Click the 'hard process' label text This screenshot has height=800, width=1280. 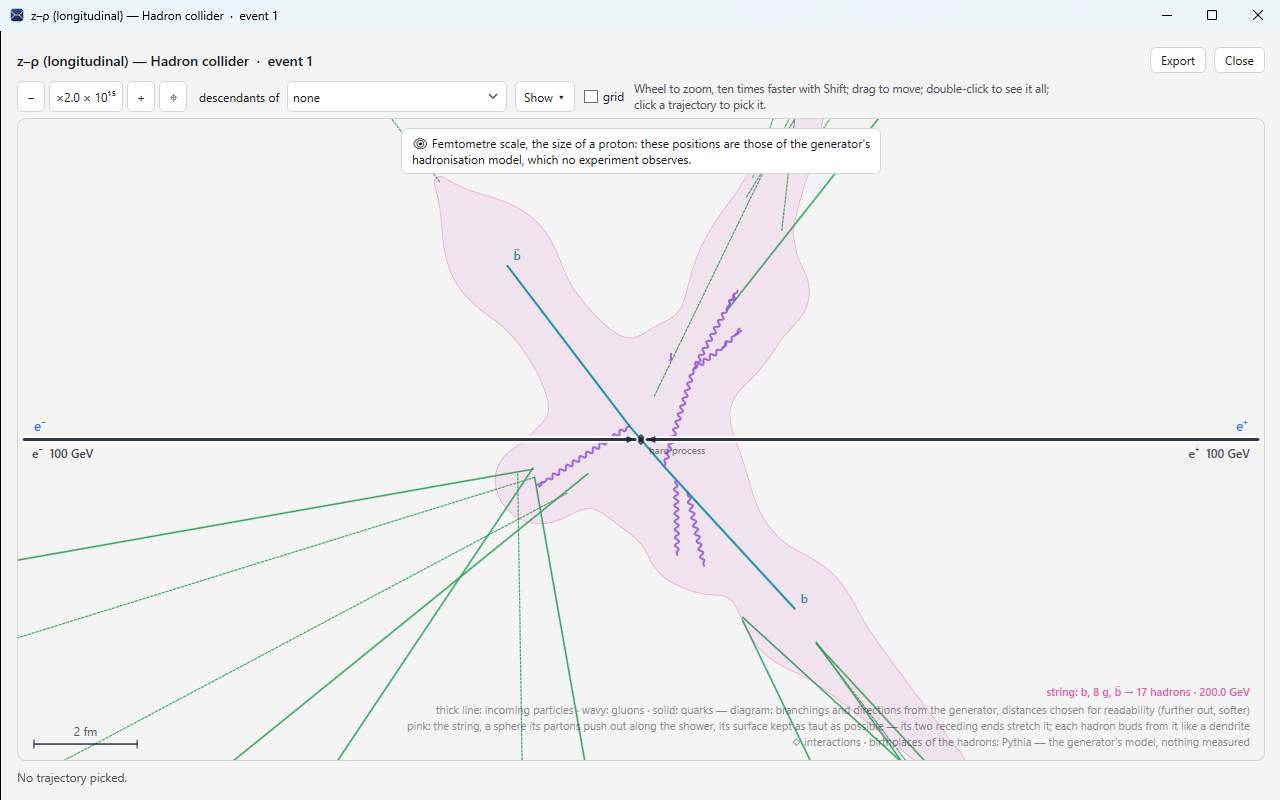[677, 451]
